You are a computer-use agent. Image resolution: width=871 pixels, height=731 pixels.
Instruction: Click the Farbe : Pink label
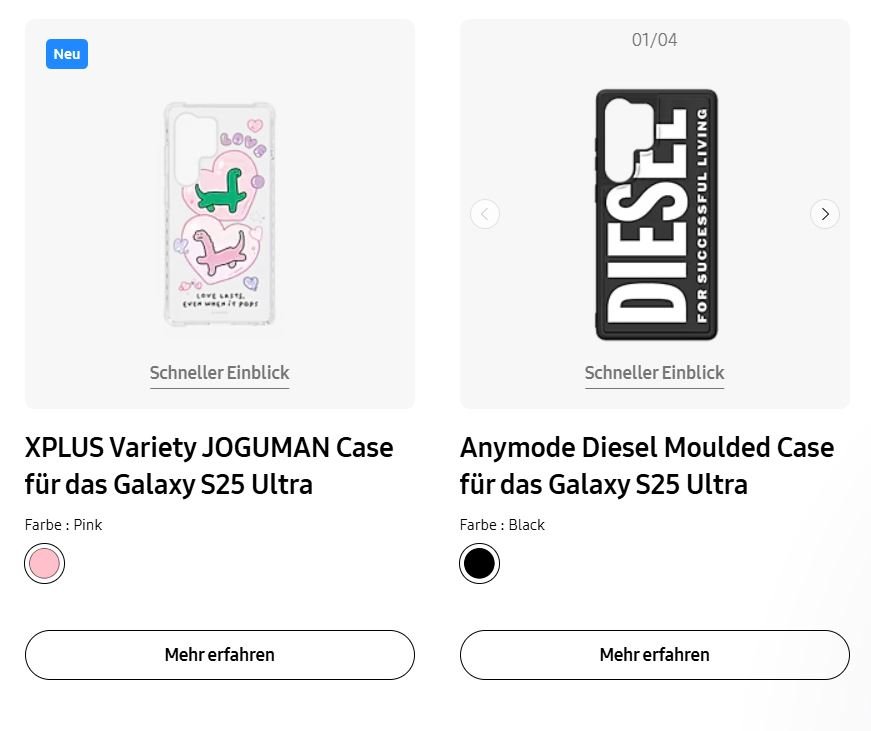pyautogui.click(x=63, y=525)
